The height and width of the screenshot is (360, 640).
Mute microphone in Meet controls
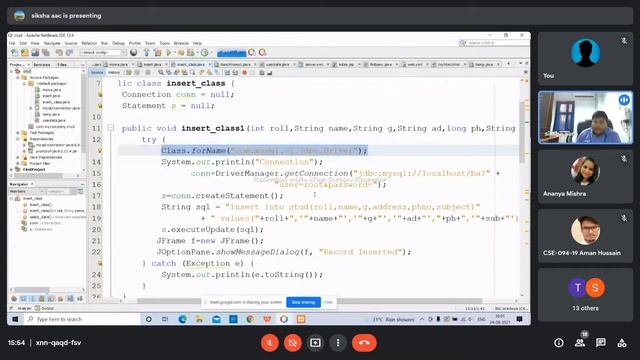[269, 343]
